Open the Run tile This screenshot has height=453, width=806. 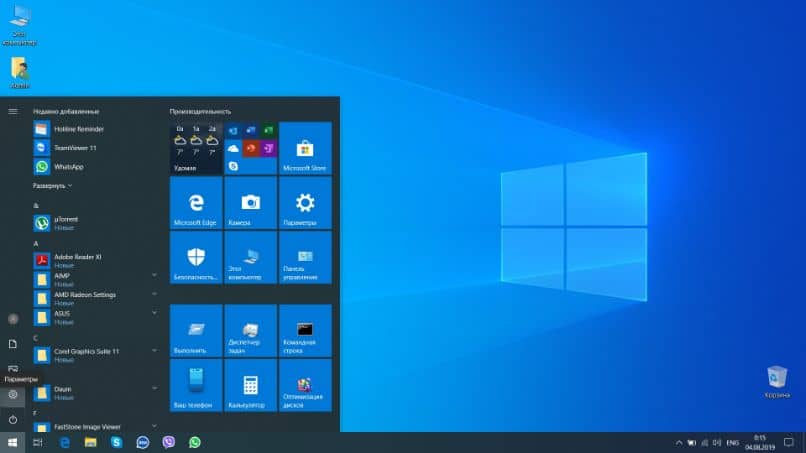[x=196, y=331]
